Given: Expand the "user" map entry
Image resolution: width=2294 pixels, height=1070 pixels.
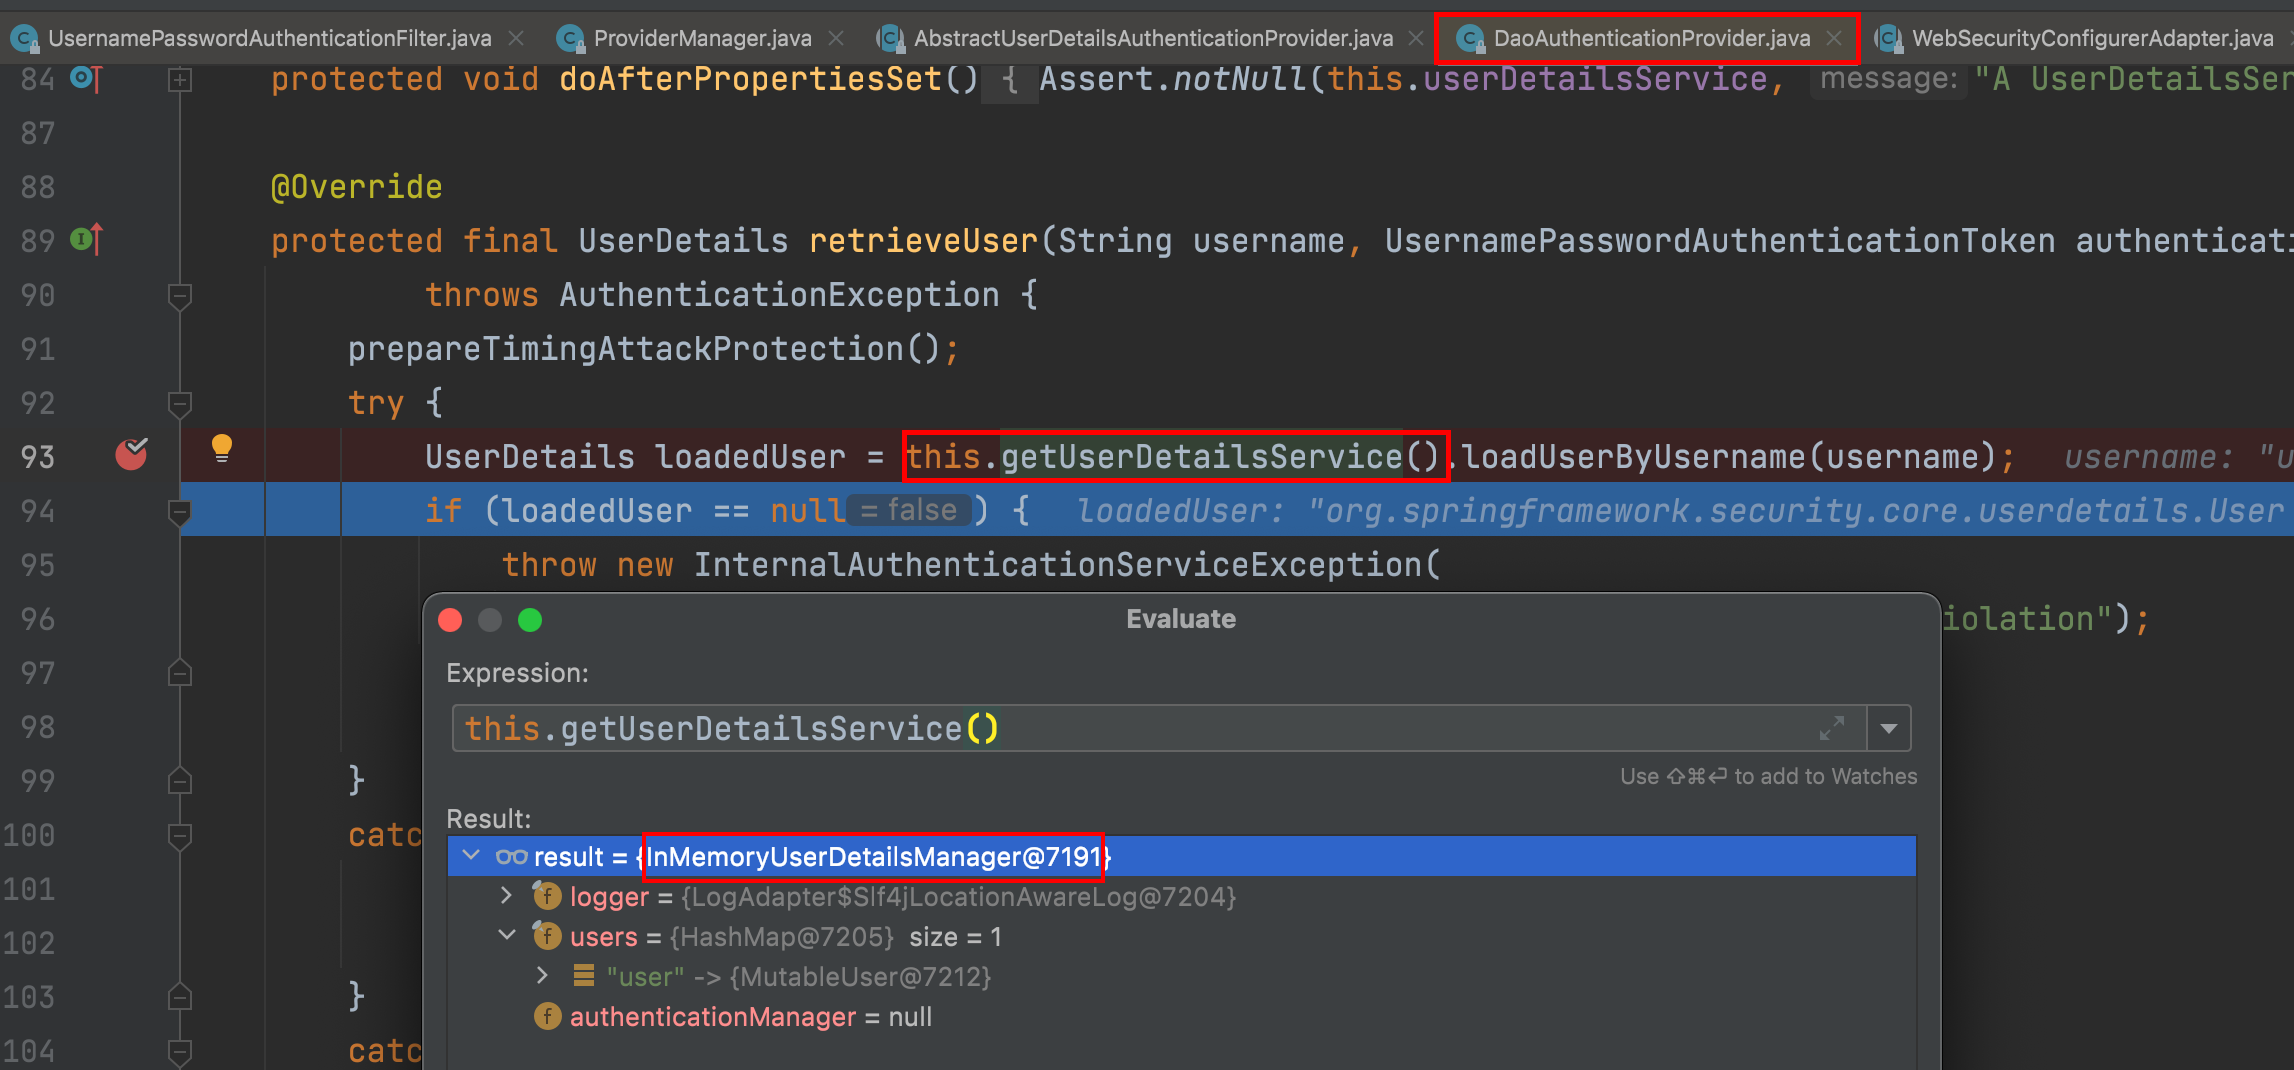Looking at the screenshot, I should point(542,976).
